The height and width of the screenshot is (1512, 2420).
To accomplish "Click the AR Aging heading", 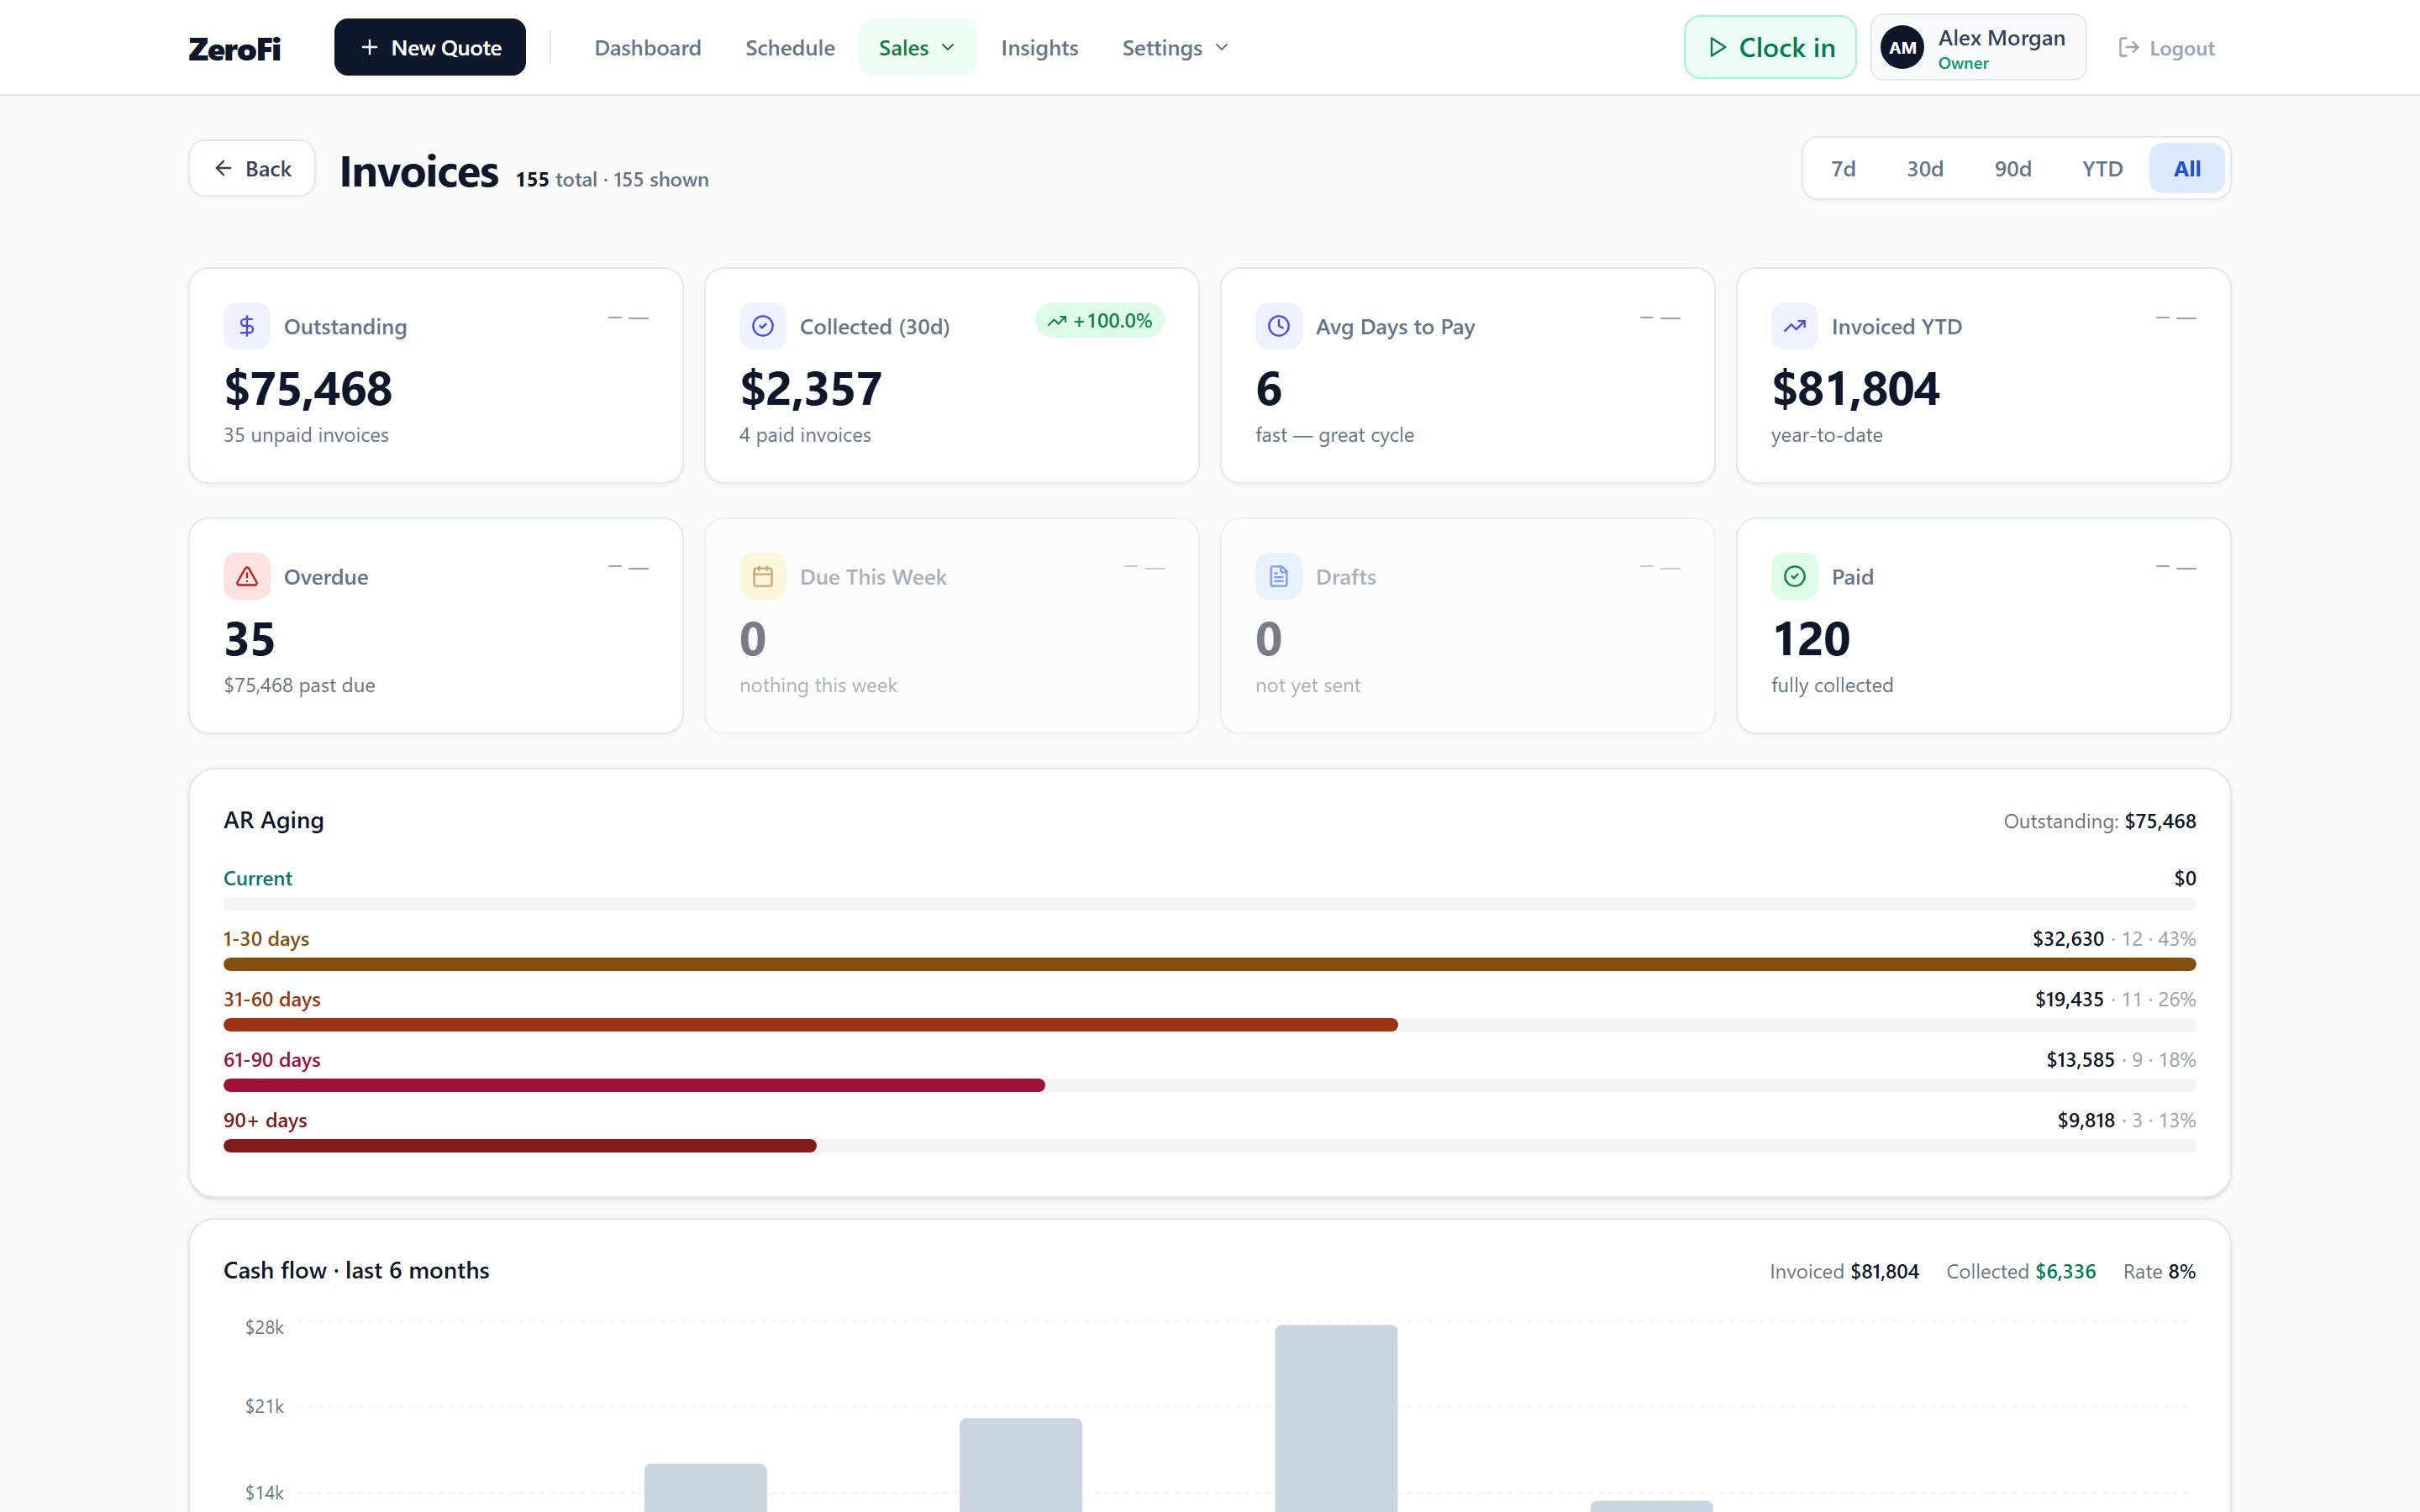I will point(274,820).
